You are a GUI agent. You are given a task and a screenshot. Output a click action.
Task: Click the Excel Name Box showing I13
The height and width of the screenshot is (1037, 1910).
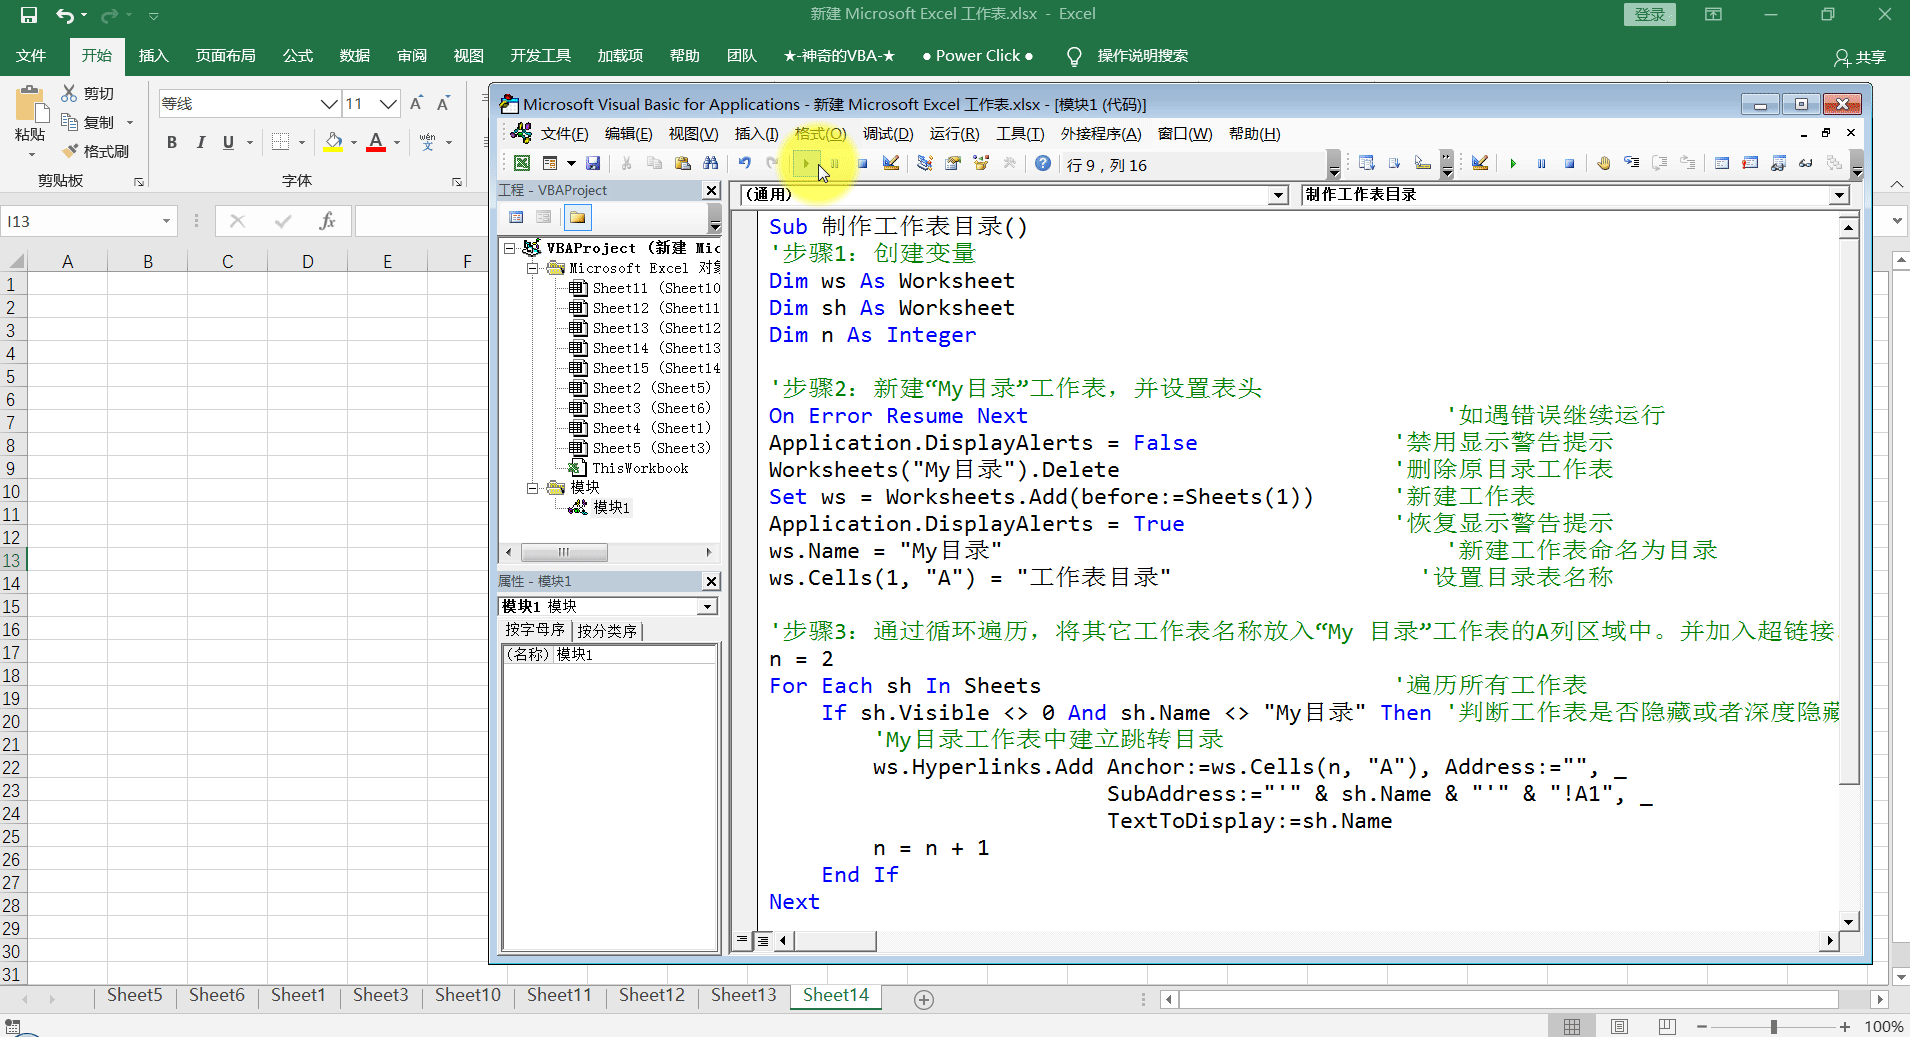tap(80, 221)
